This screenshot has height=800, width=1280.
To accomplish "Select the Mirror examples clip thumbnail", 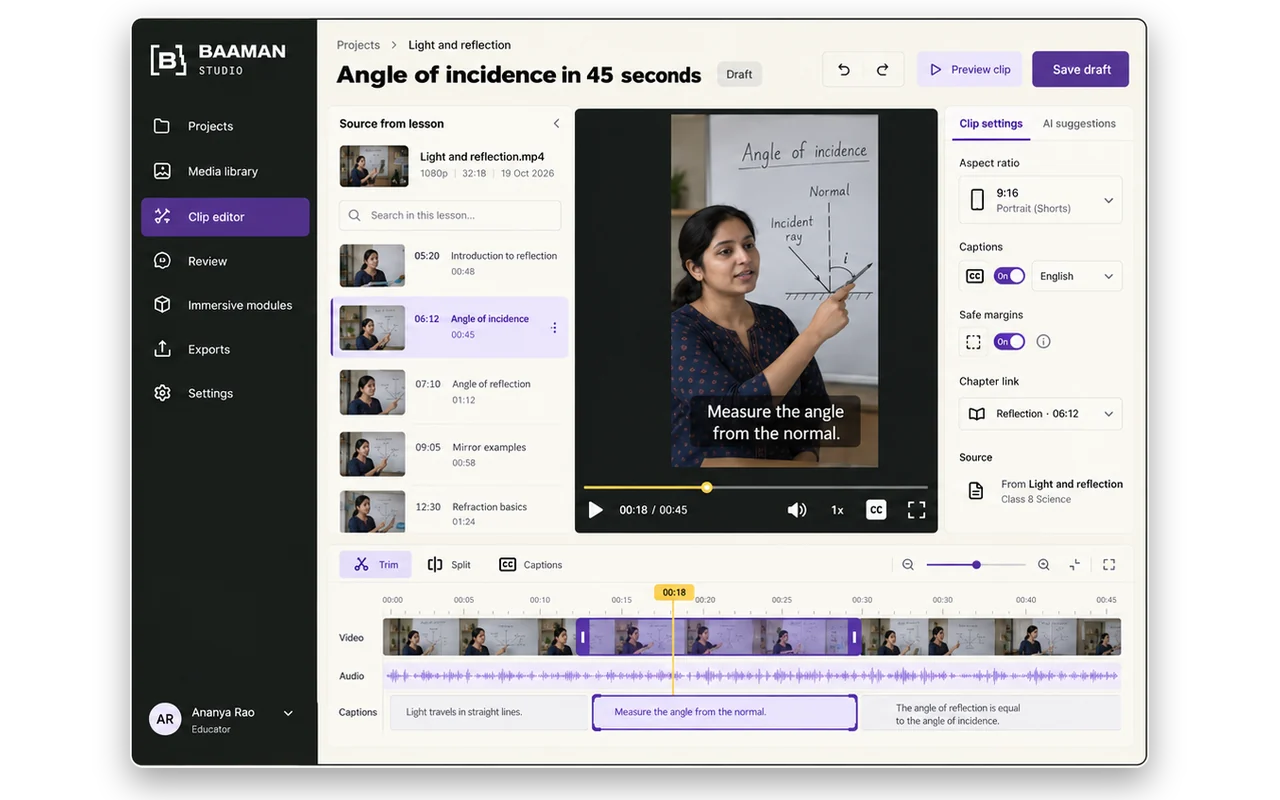I will pos(372,454).
